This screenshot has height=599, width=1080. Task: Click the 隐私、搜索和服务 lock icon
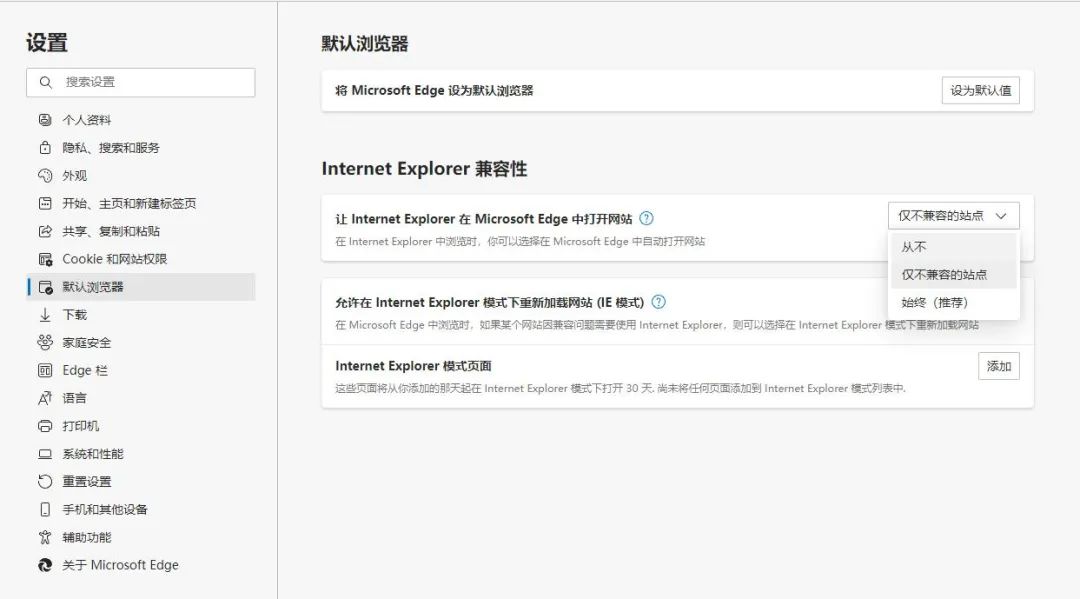45,147
